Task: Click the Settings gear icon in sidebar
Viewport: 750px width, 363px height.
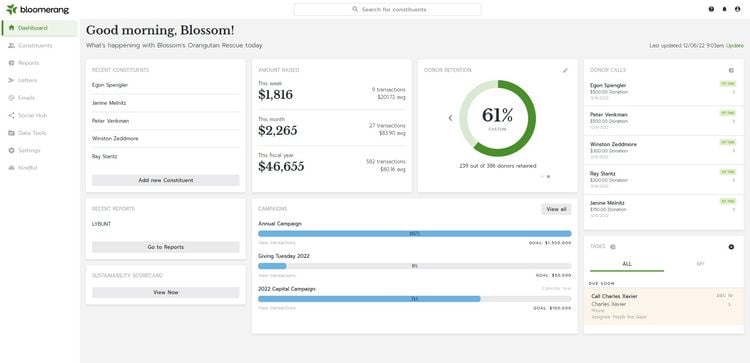Action: point(11,150)
